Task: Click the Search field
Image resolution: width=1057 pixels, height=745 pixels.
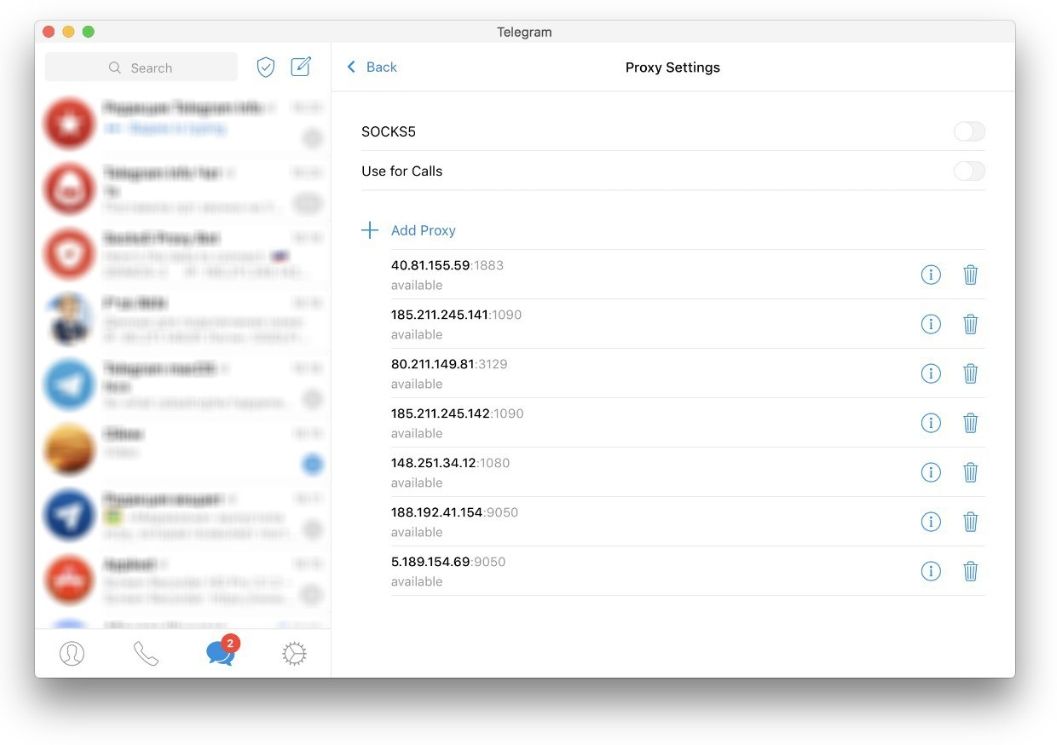Action: (141, 67)
